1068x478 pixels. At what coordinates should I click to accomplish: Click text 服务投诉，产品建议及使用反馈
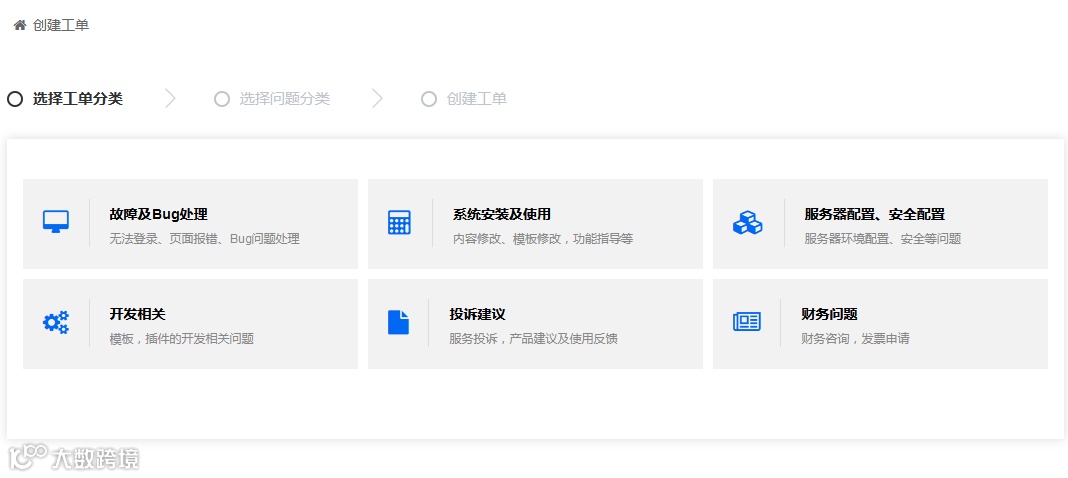533,338
